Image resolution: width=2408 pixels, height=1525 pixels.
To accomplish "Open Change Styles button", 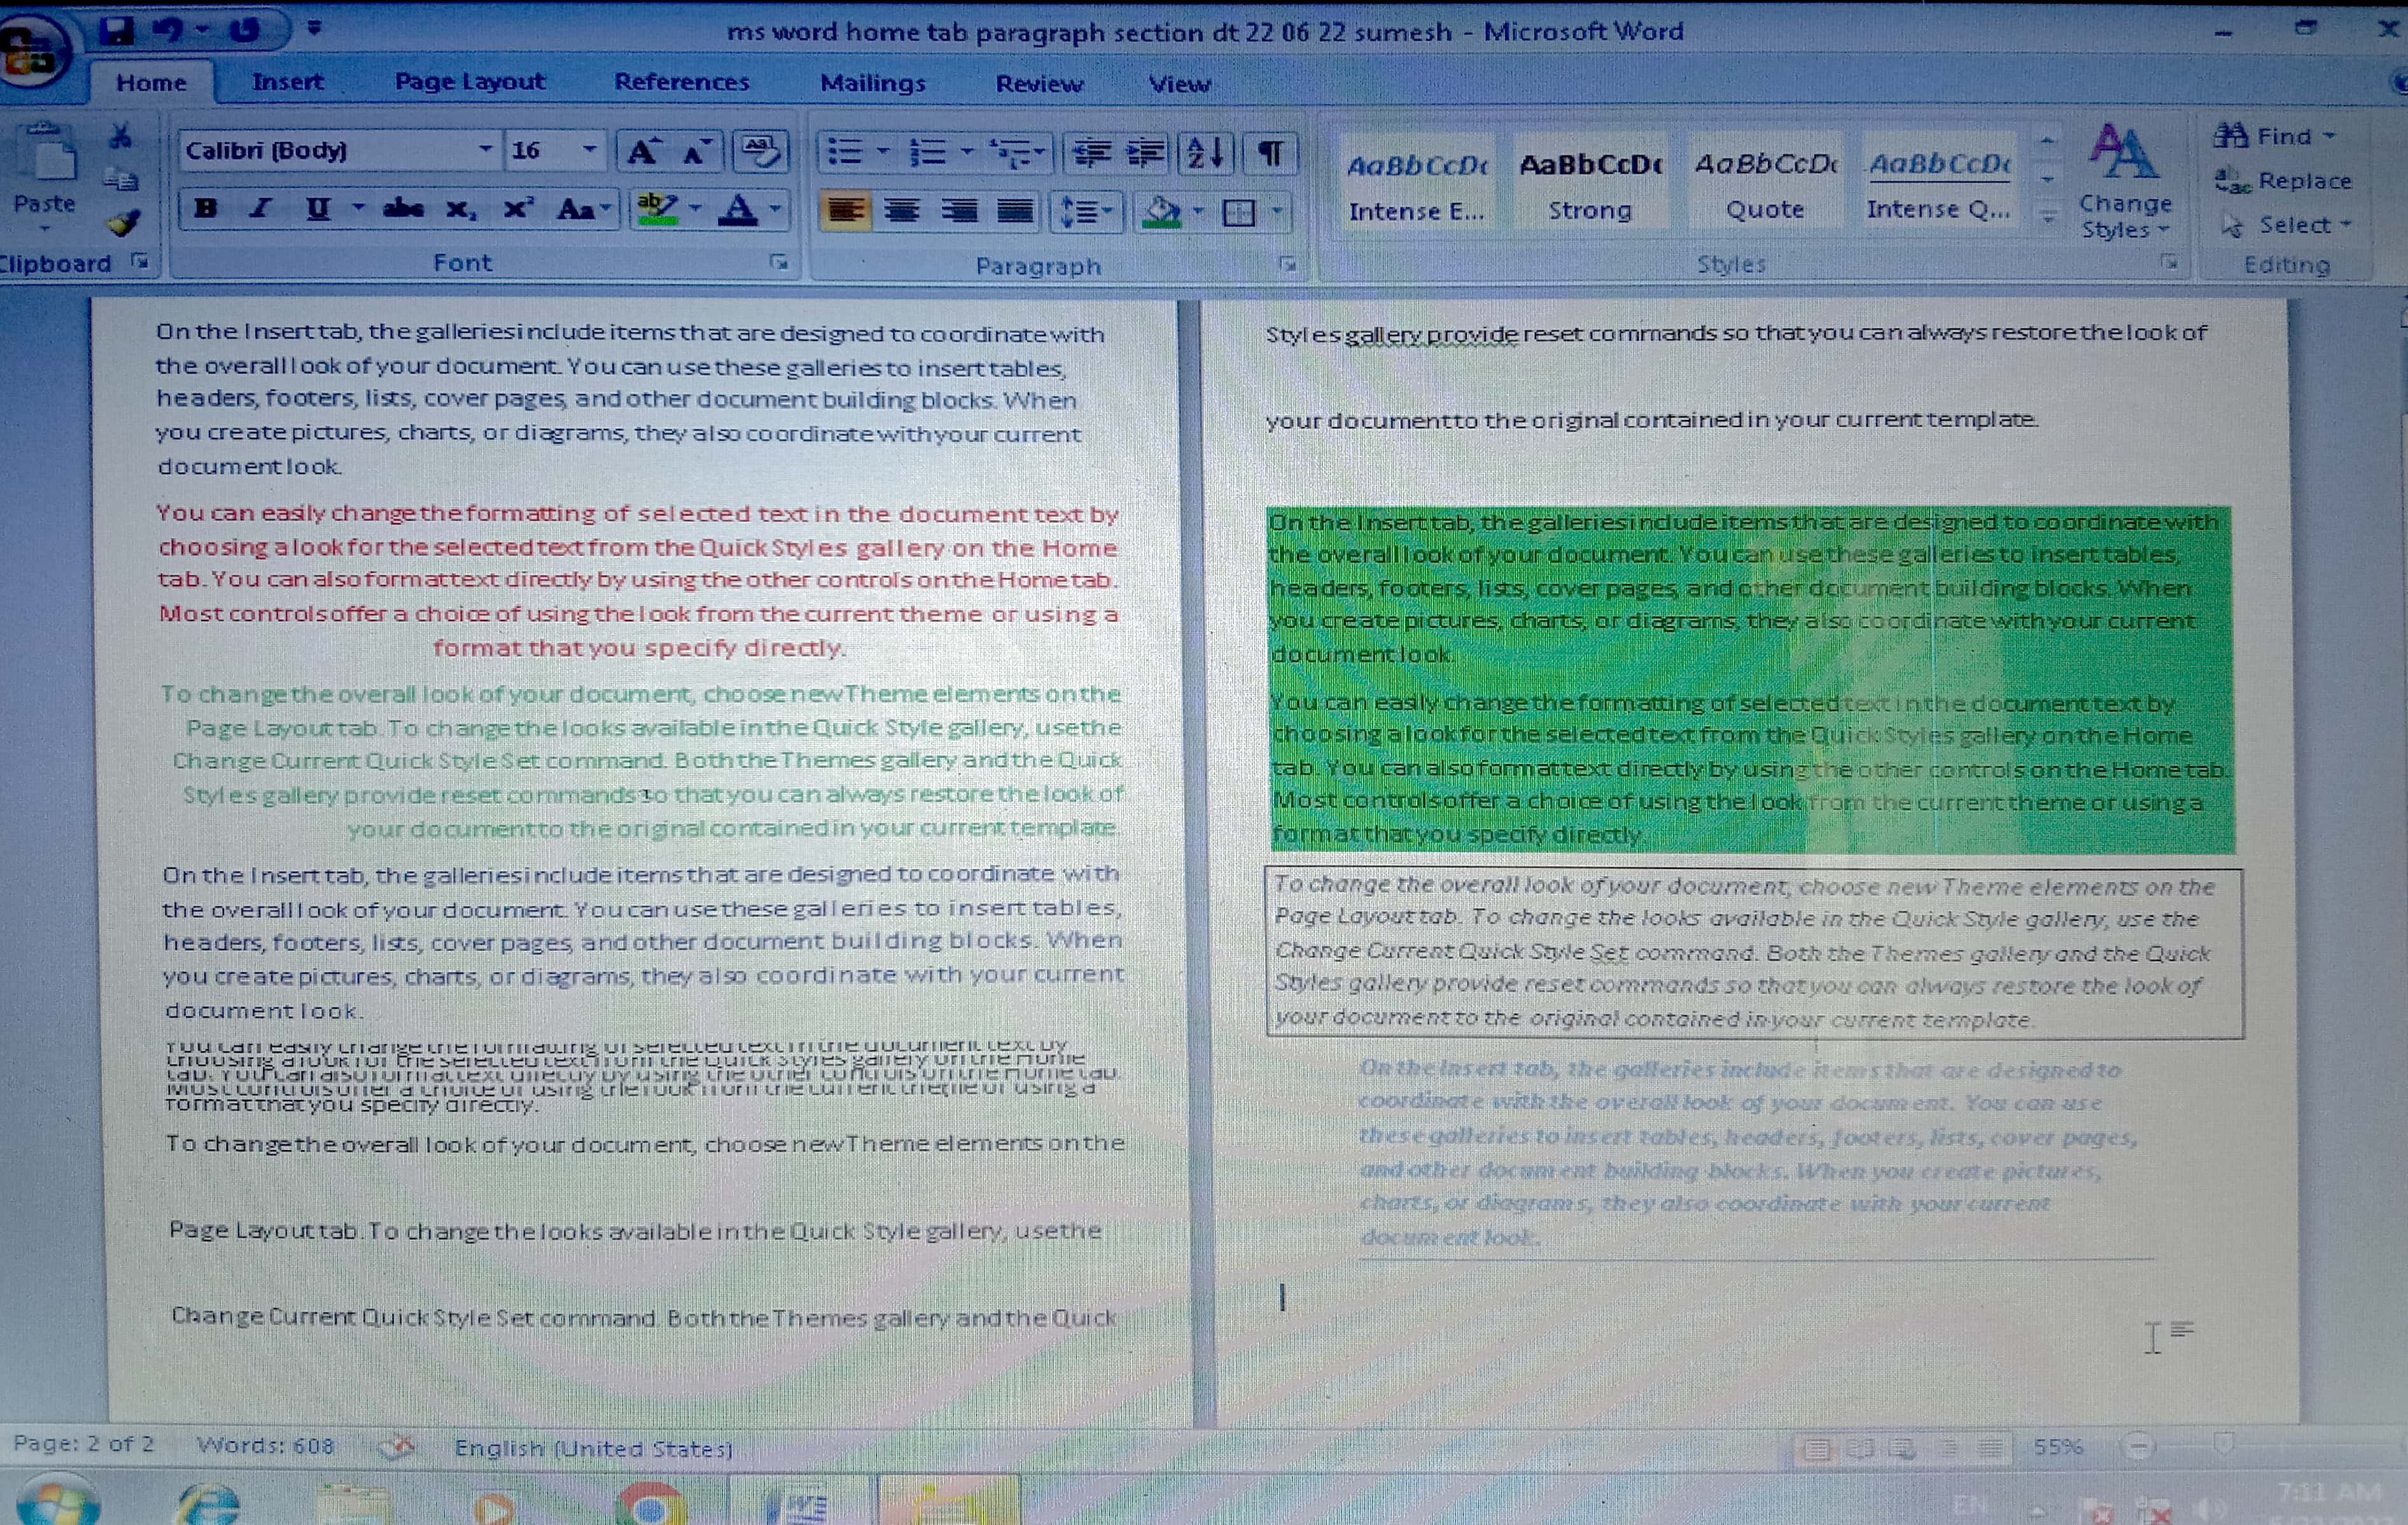I will (2124, 181).
